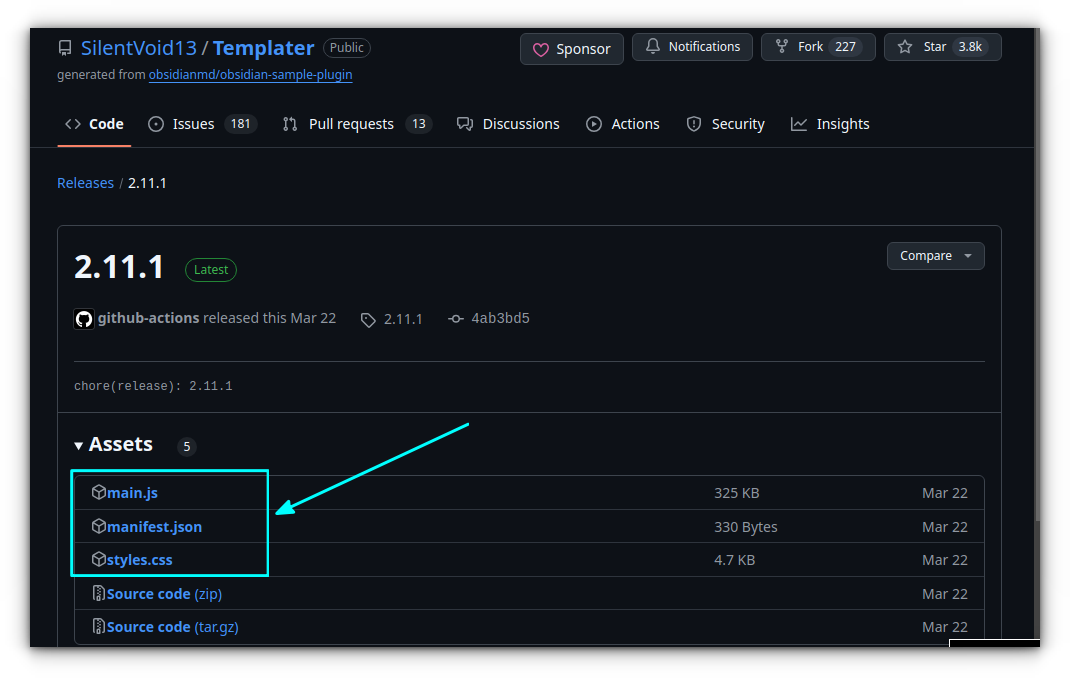Collapse the Assets section triangle
1070x679 pixels.
pos(79,445)
